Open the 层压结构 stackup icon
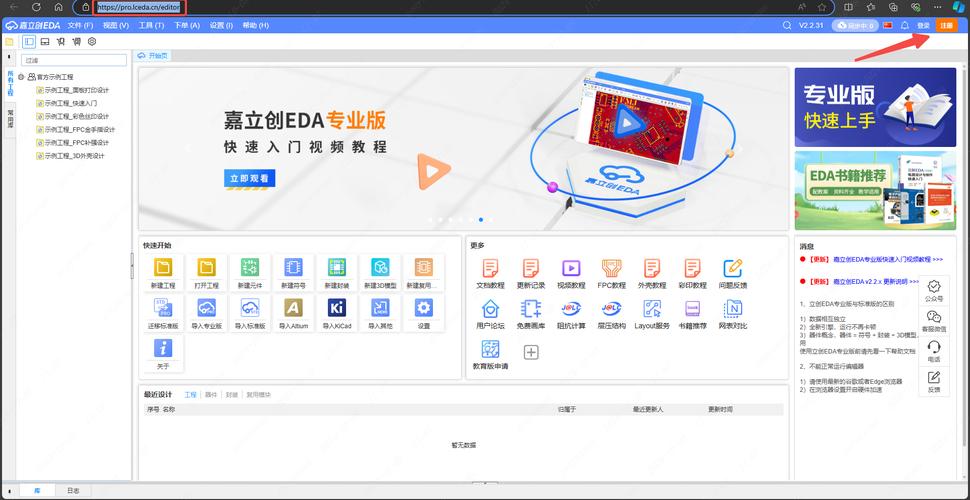 coord(611,308)
